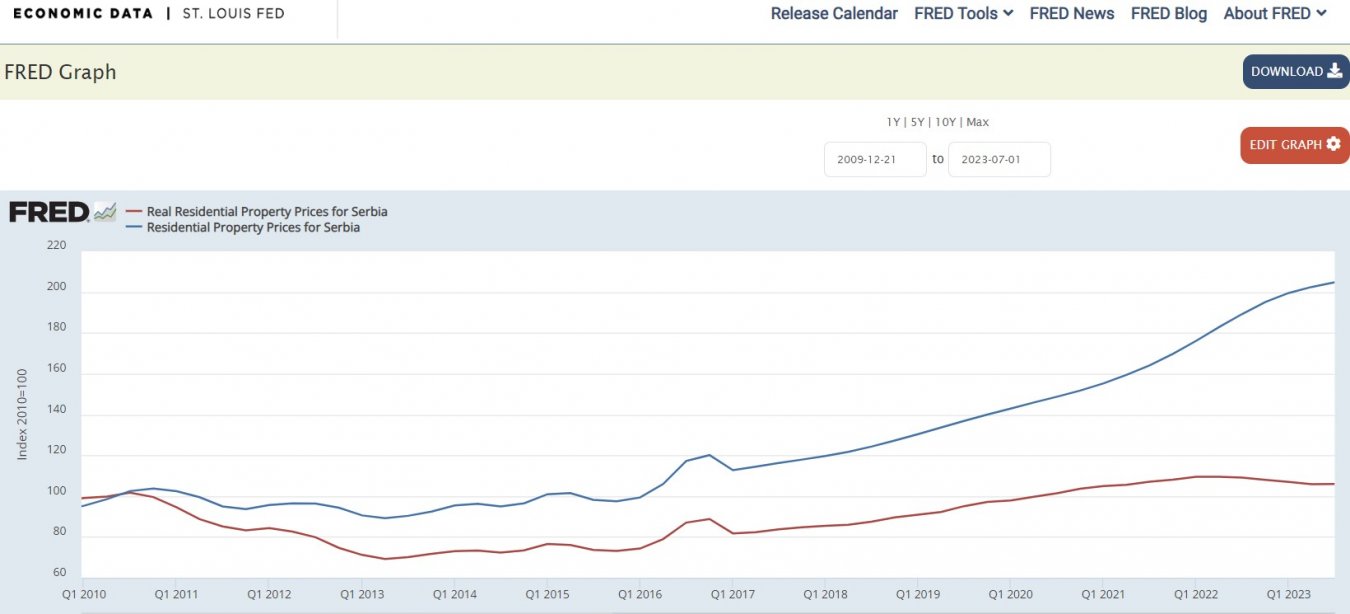The width and height of the screenshot is (1350, 614).
Task: Choose the 10Y time range
Action: click(x=944, y=122)
